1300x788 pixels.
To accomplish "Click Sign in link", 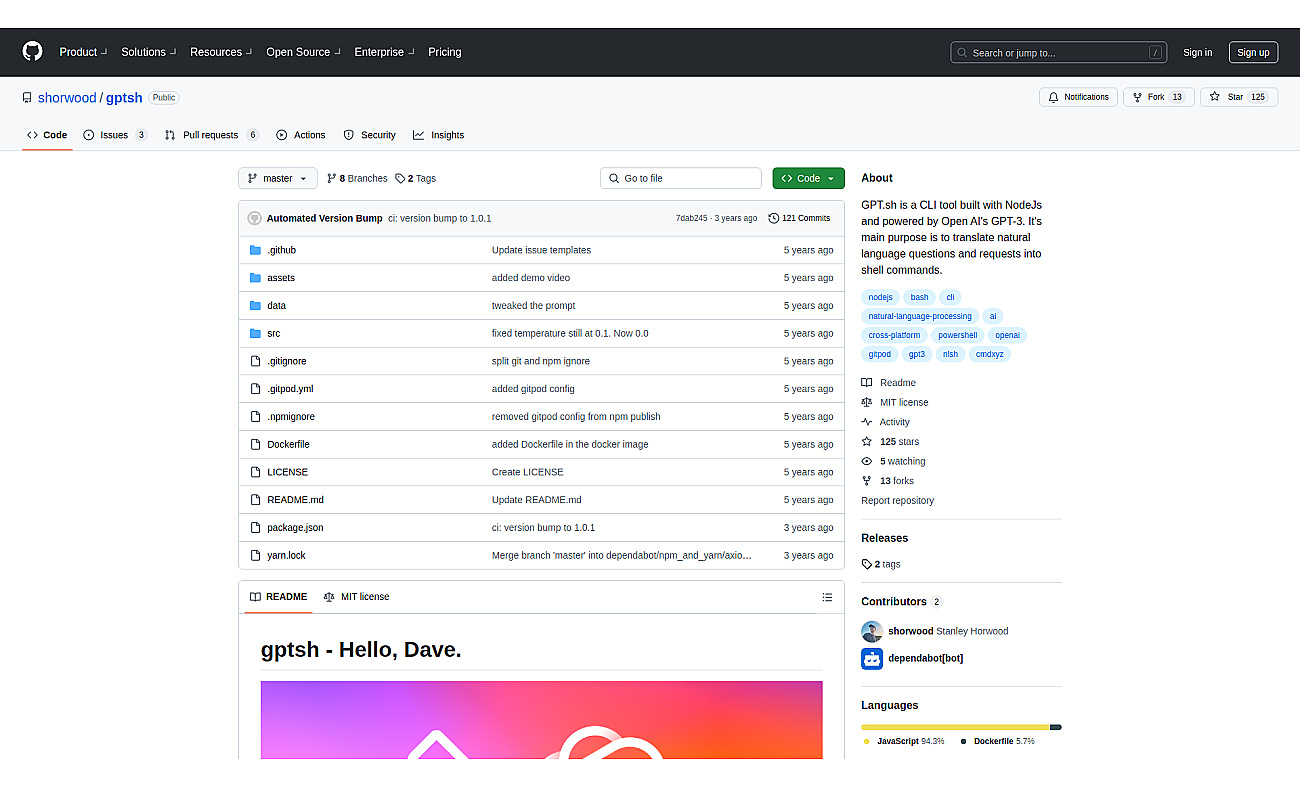I will tap(1197, 53).
